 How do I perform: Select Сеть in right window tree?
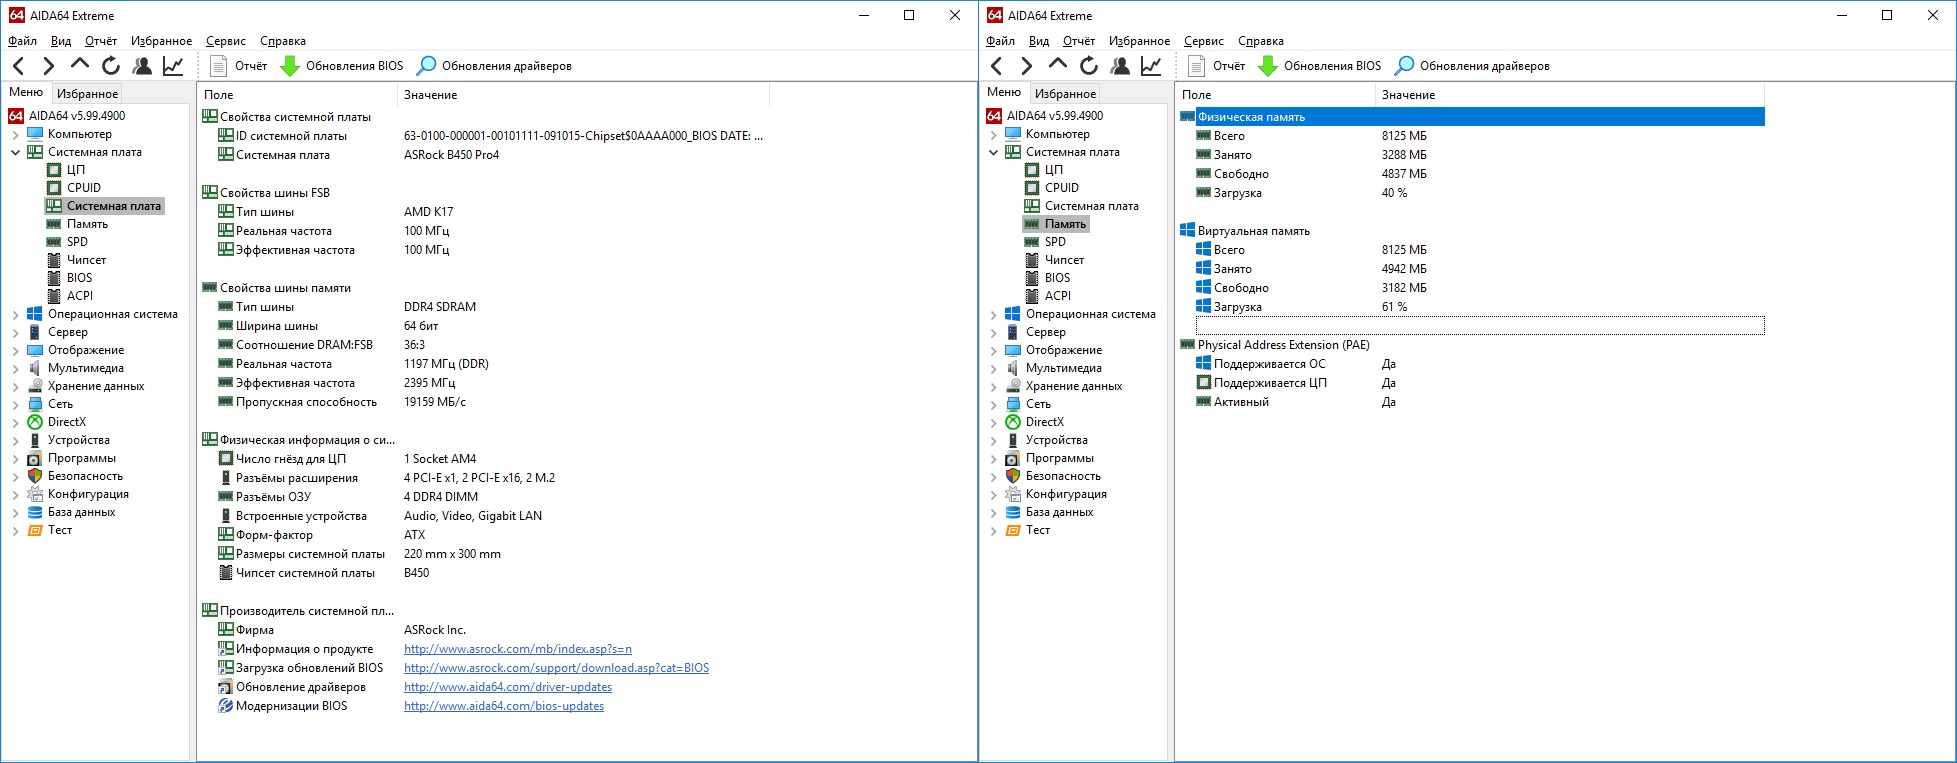[x=1038, y=404]
